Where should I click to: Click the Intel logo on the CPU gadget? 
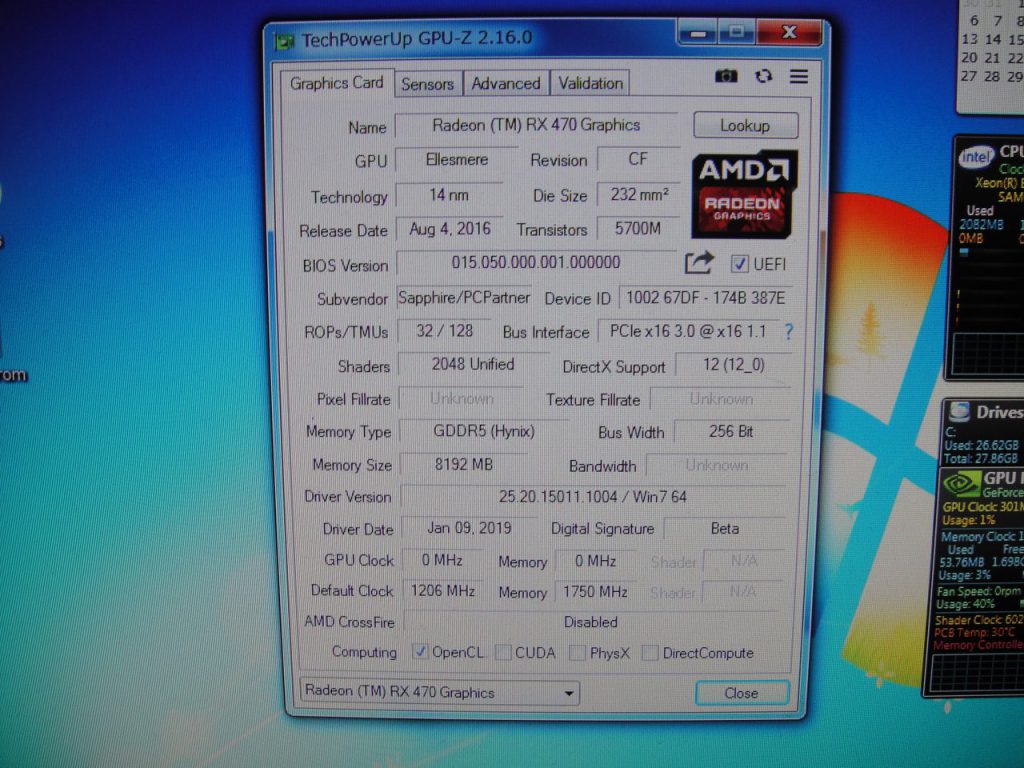(x=977, y=158)
